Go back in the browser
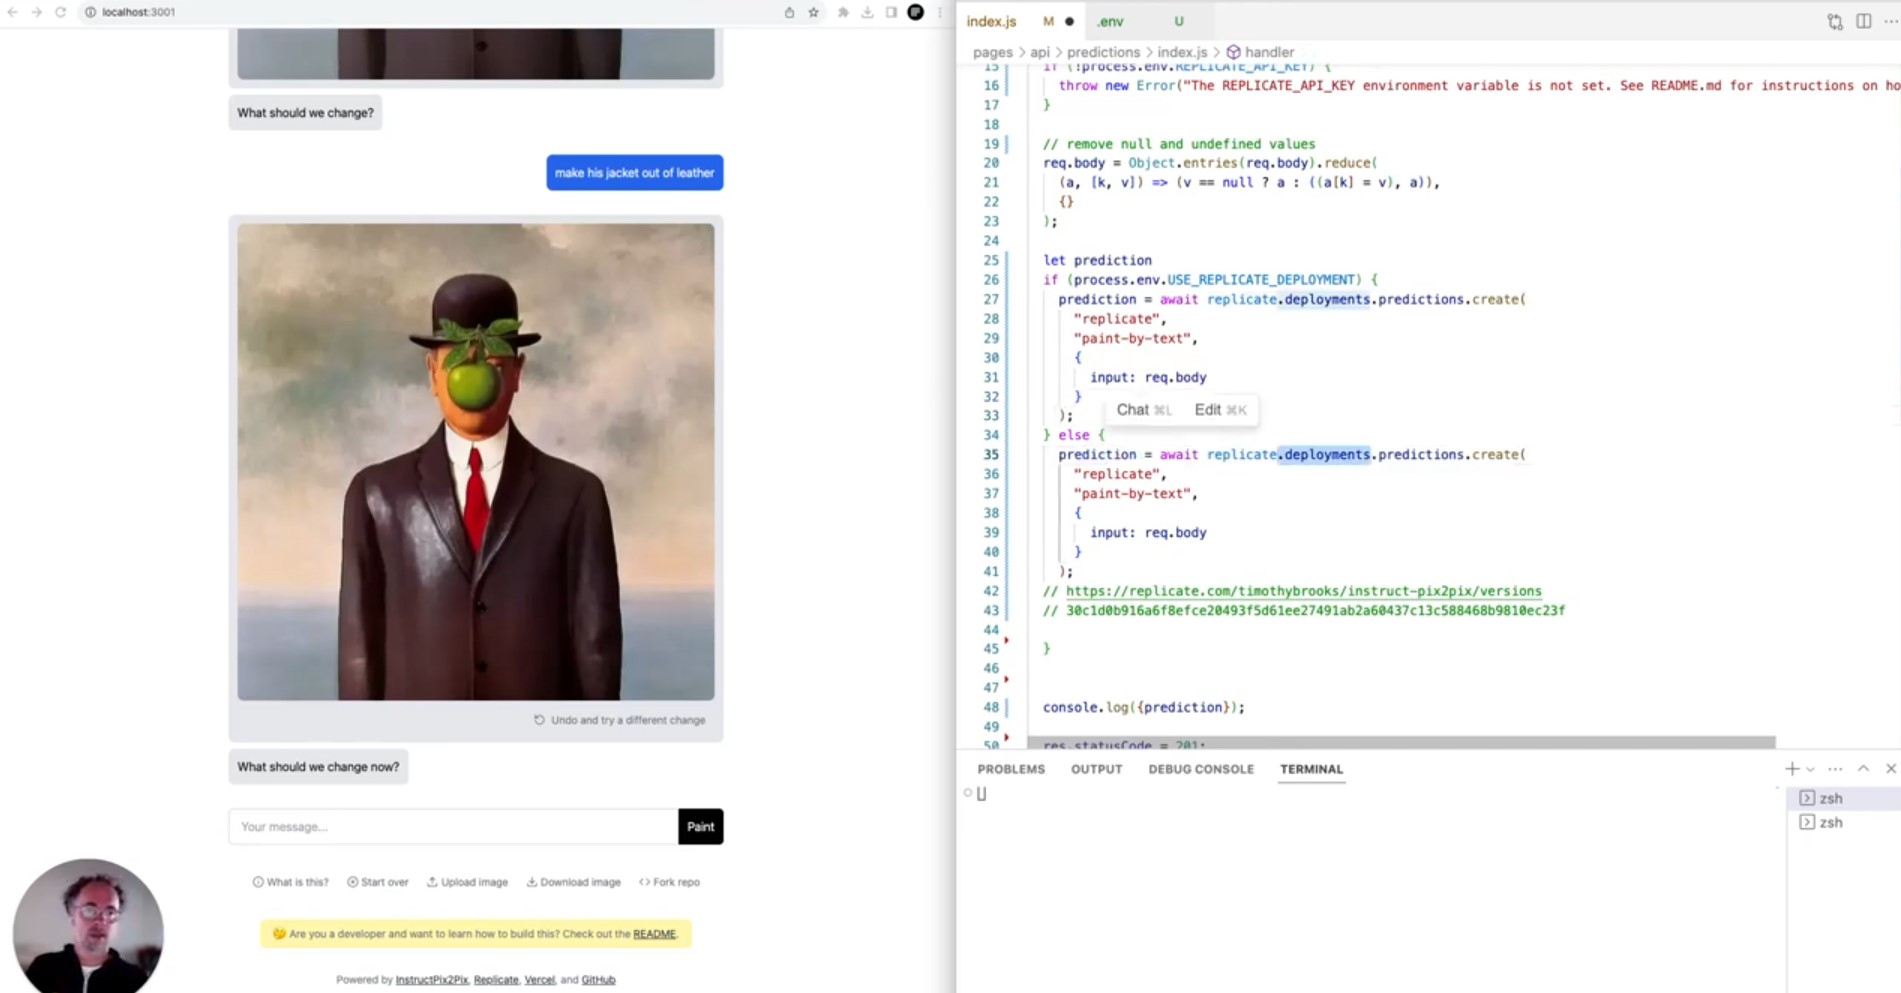This screenshot has height=993, width=1901. click(12, 12)
